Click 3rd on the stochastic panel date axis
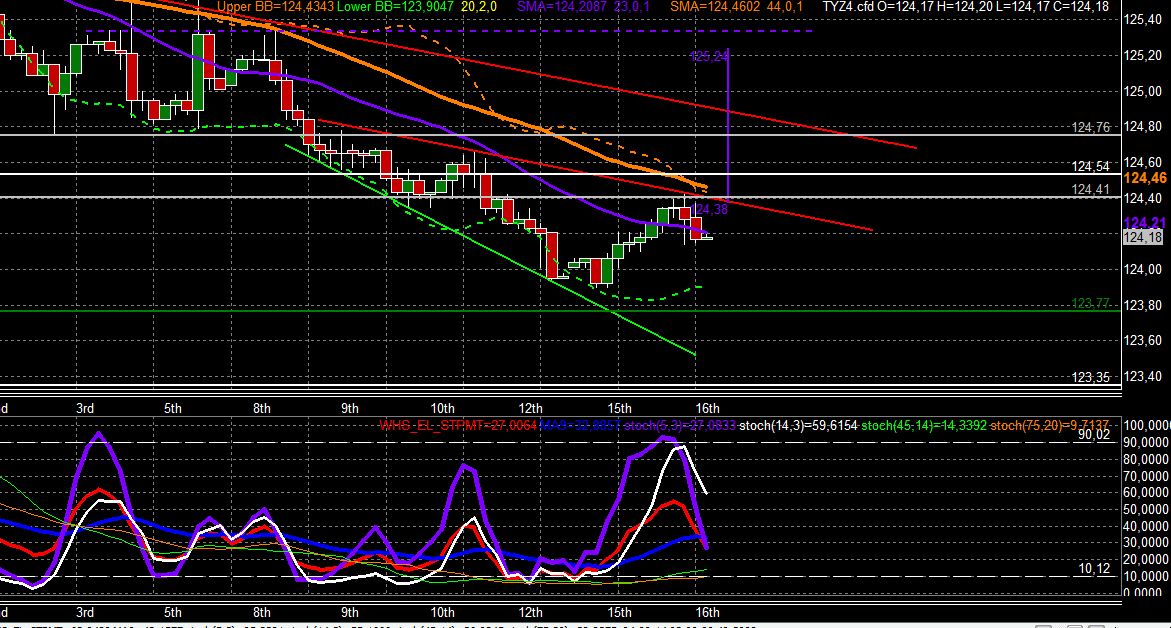 click(85, 612)
